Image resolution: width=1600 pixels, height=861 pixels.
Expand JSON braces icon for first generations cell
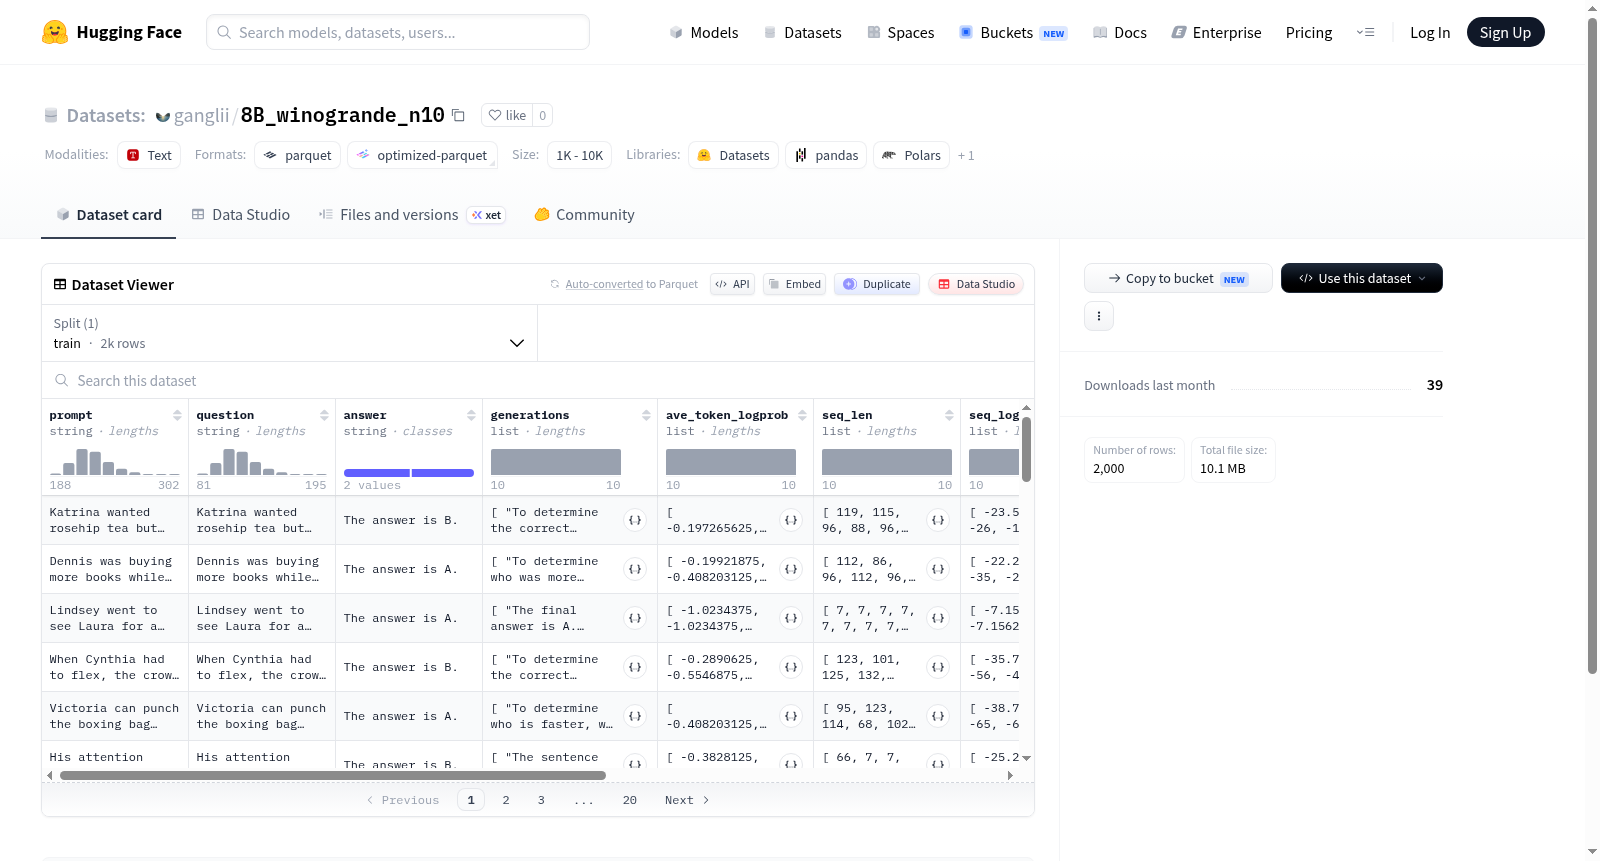tap(635, 520)
